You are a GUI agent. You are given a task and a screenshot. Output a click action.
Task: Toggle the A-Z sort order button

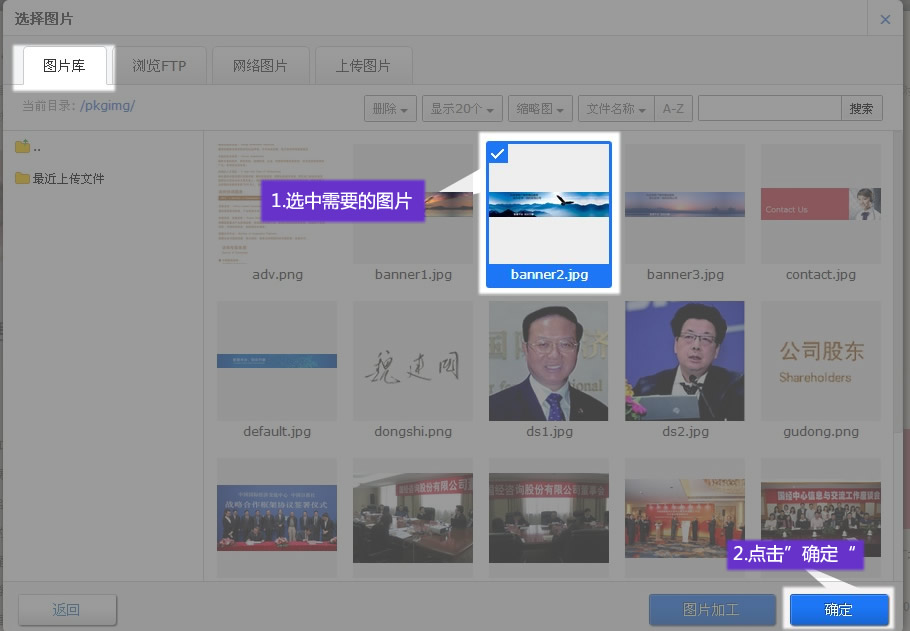tap(673, 109)
